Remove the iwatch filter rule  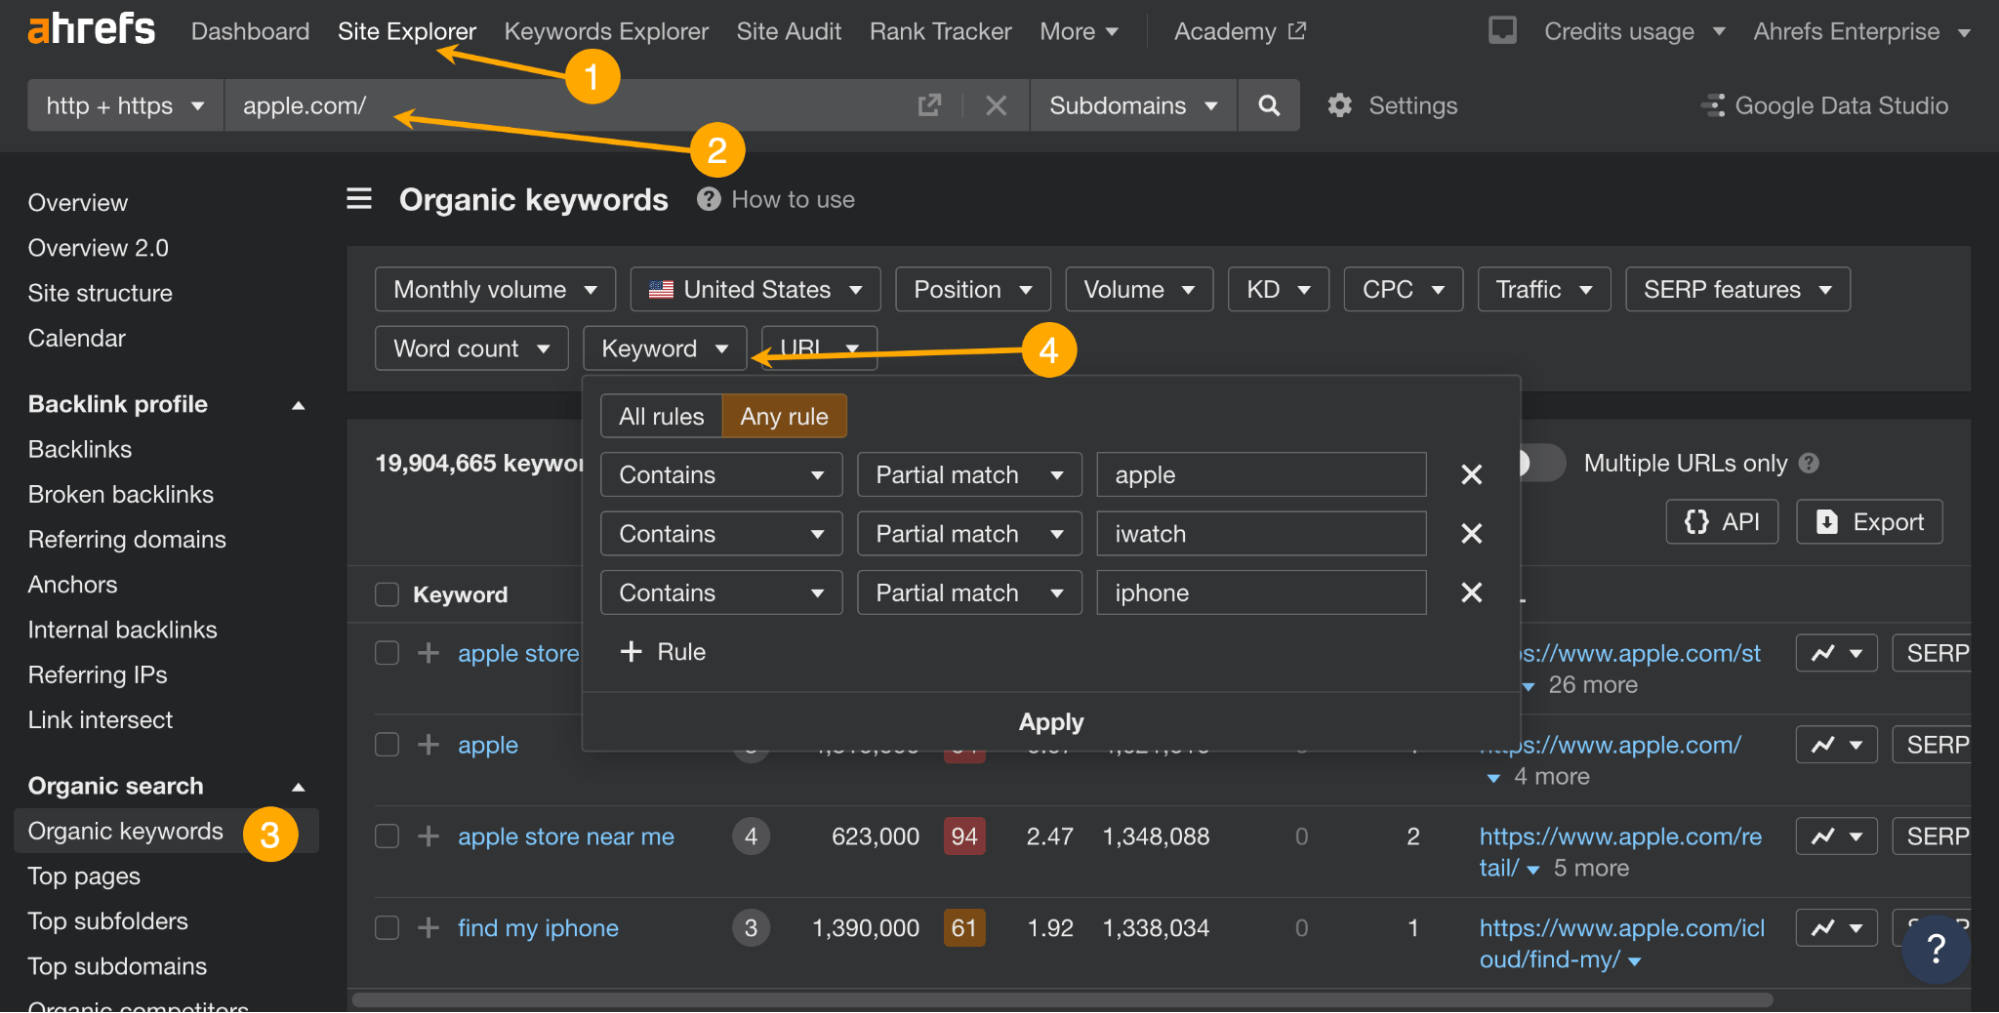[x=1470, y=534]
